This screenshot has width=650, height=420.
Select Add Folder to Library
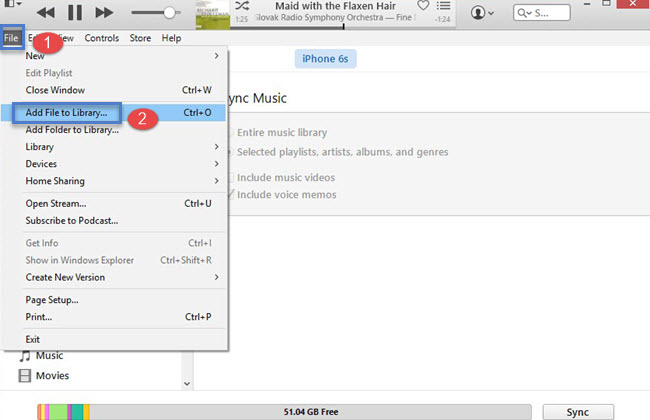click(x=114, y=130)
